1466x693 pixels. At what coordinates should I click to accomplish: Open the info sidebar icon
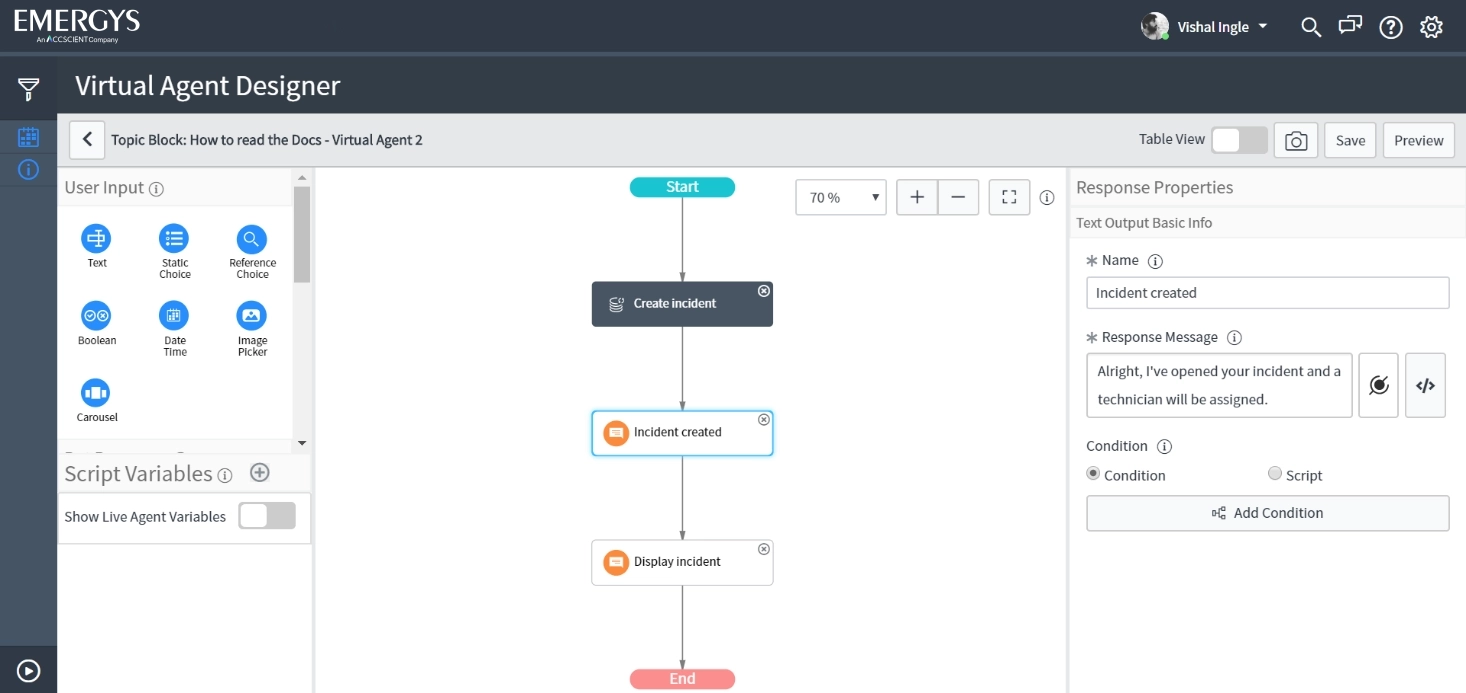(29, 170)
